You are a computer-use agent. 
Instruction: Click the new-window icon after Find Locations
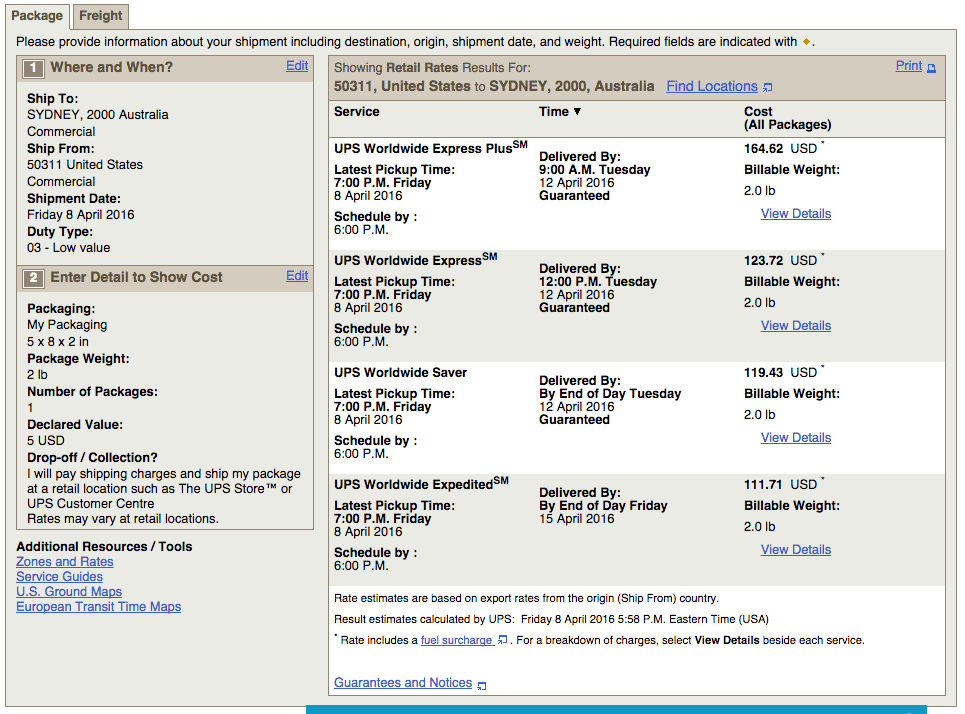click(x=768, y=88)
